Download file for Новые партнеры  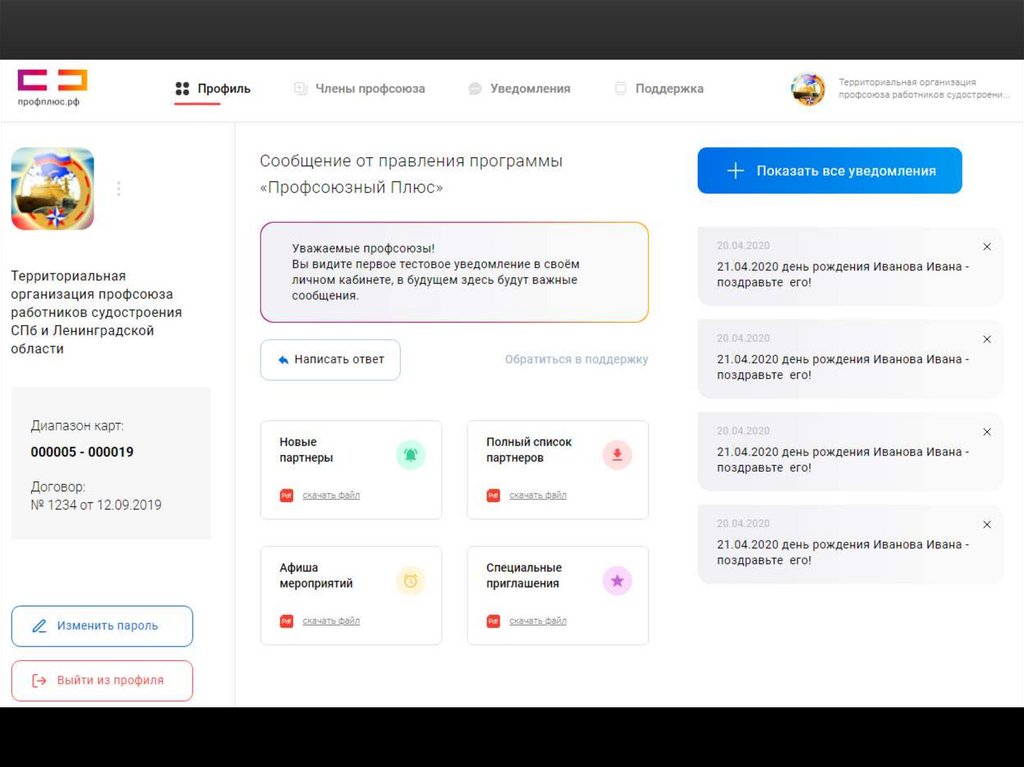click(x=331, y=495)
